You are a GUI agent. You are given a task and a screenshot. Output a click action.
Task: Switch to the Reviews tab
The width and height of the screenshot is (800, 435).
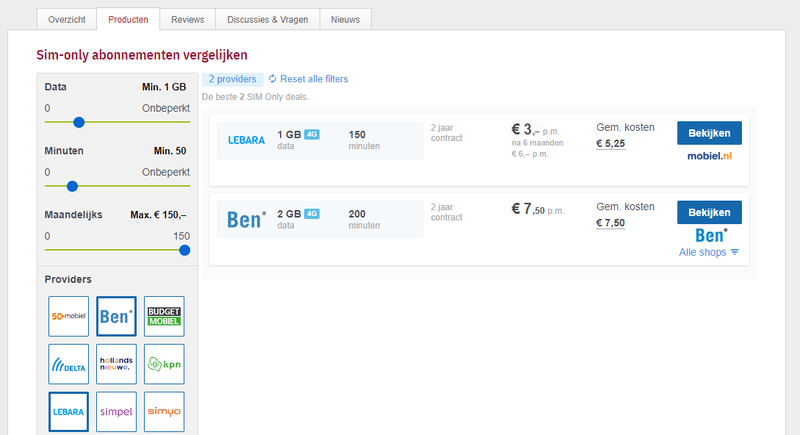[x=188, y=19]
